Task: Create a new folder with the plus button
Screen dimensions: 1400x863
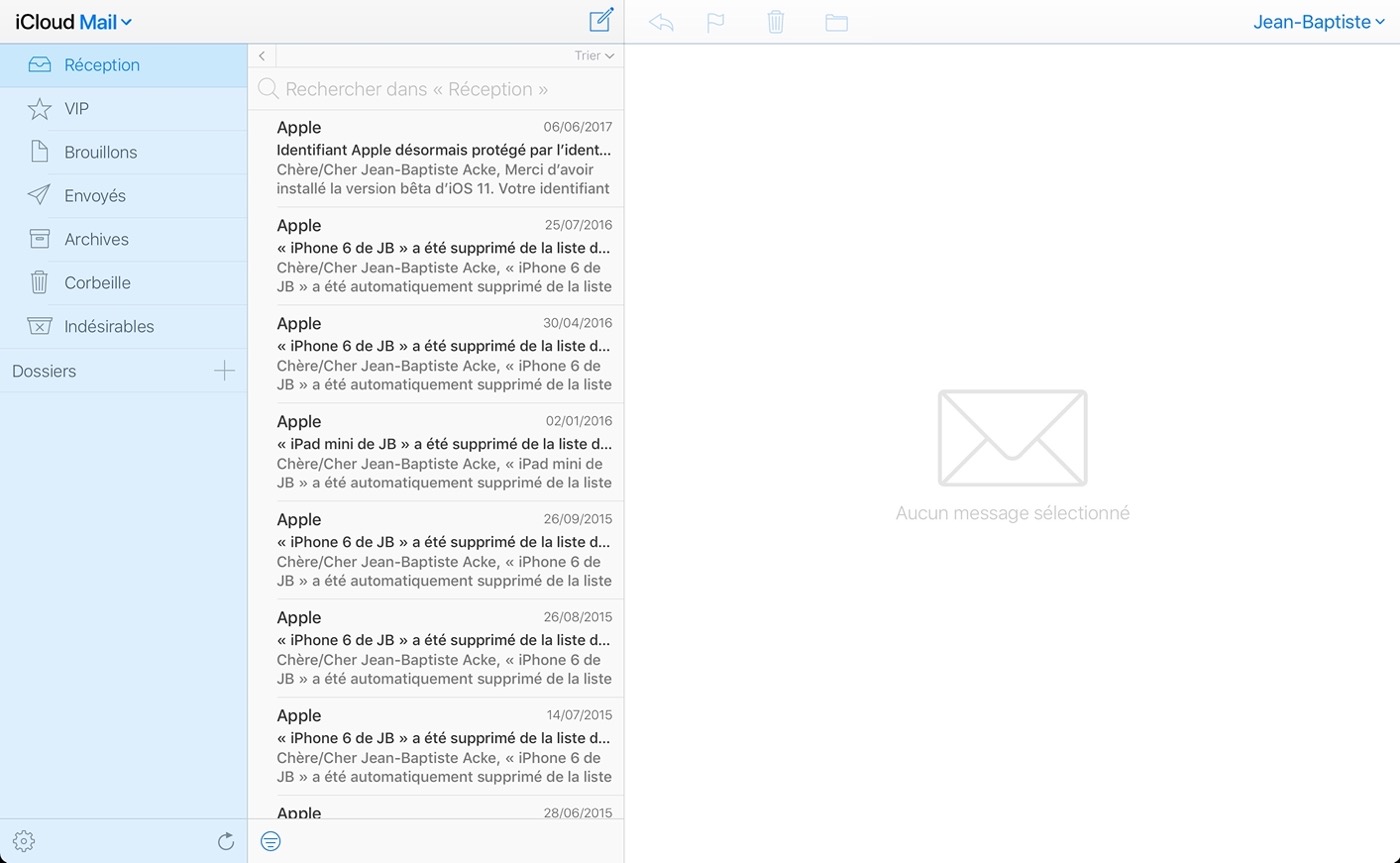Action: pos(225,370)
